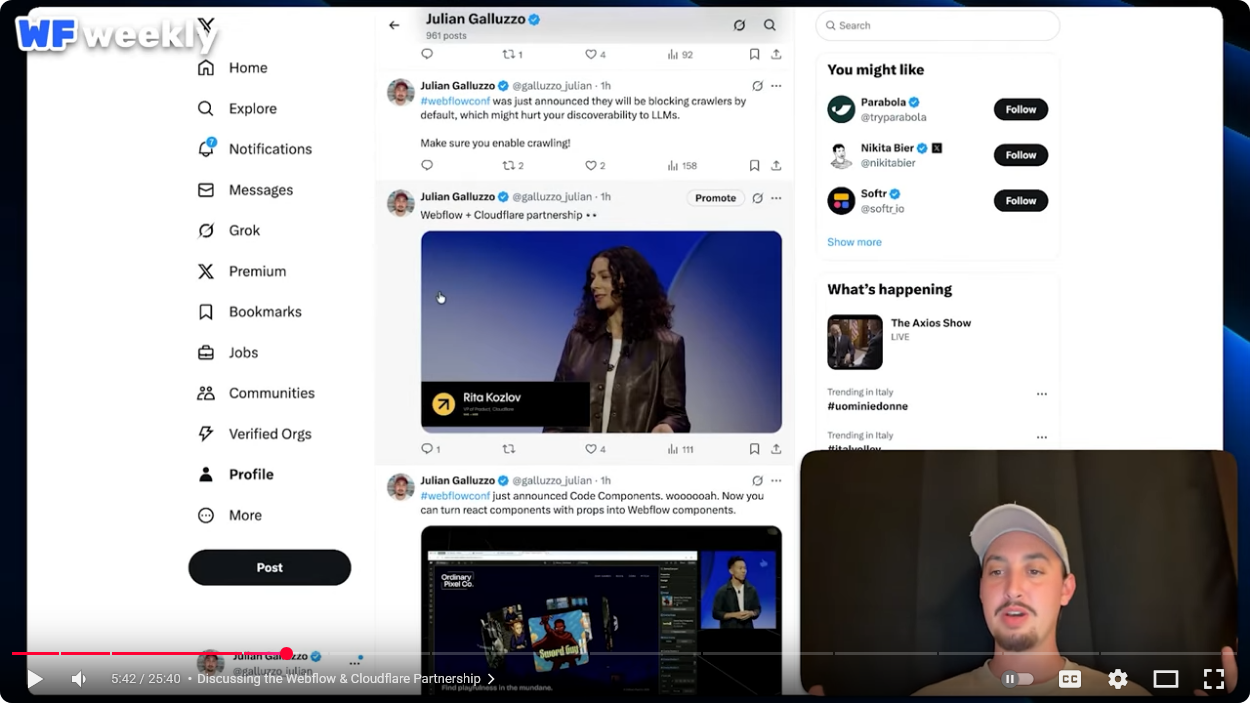
Task: View analytics showing 158 views
Action: 682,165
